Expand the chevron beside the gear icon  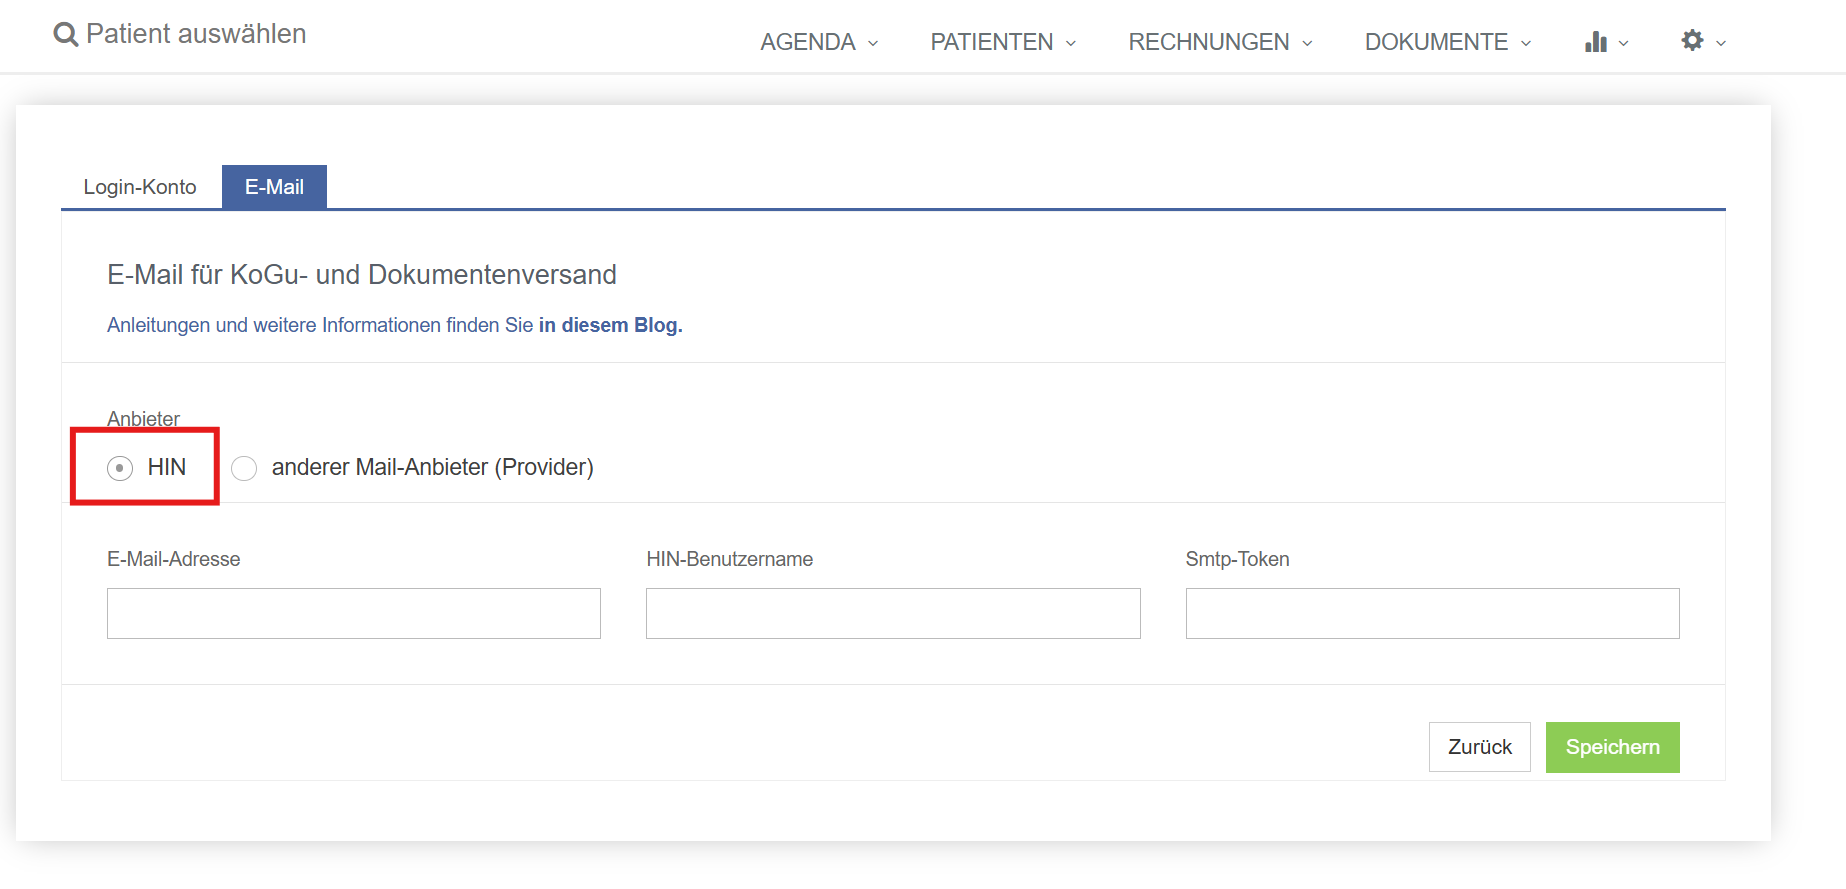tap(1721, 43)
